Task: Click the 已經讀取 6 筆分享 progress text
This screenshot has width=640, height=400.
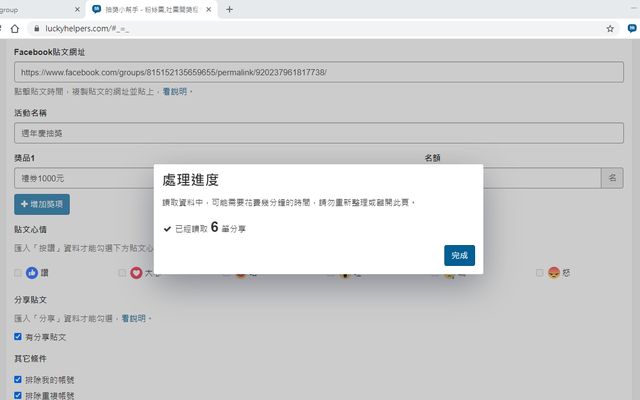Action: [210, 228]
